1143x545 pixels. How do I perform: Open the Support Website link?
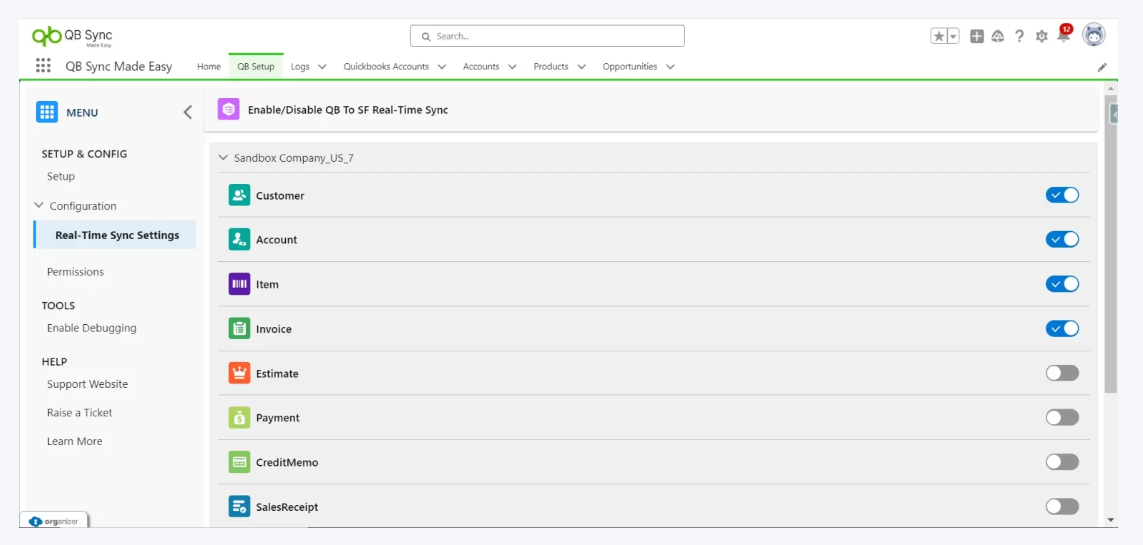click(x=87, y=384)
